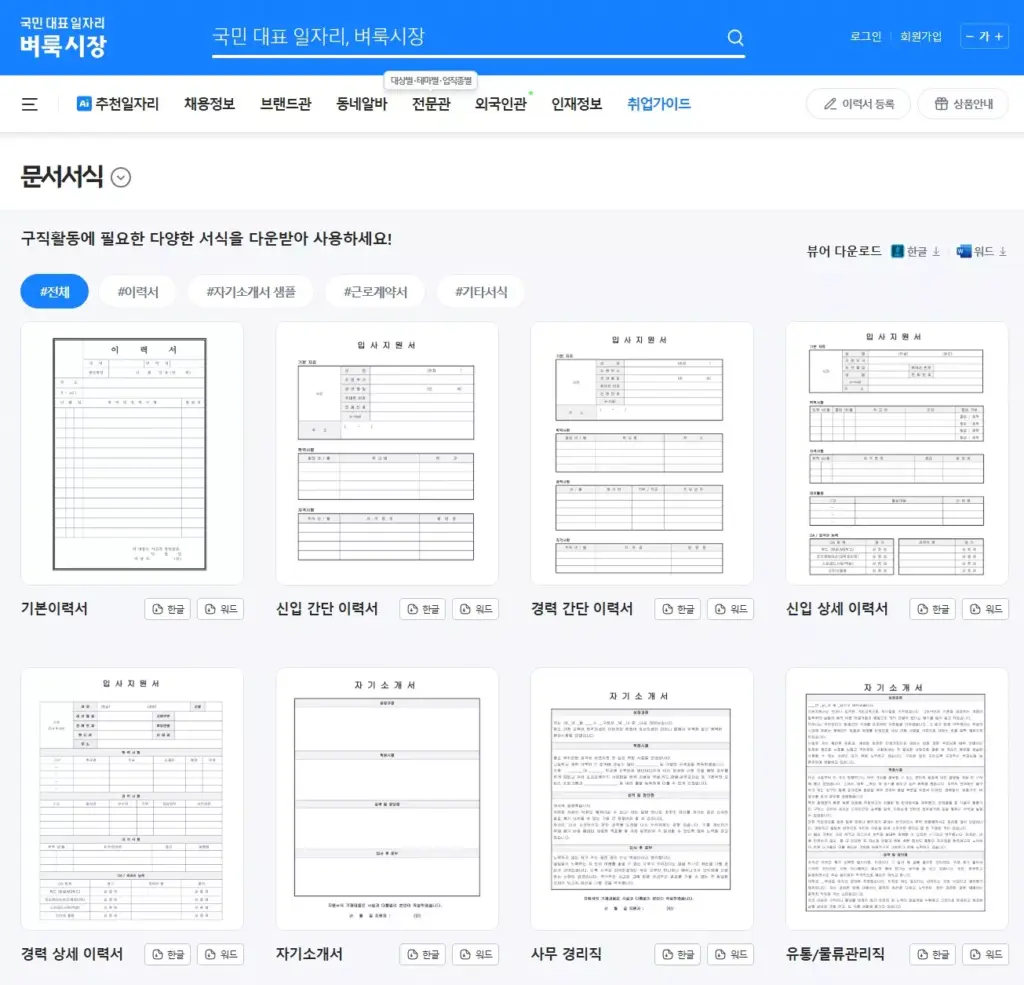Click the AI badge beside 추천일자리
This screenshot has height=985, width=1024.
[81, 103]
